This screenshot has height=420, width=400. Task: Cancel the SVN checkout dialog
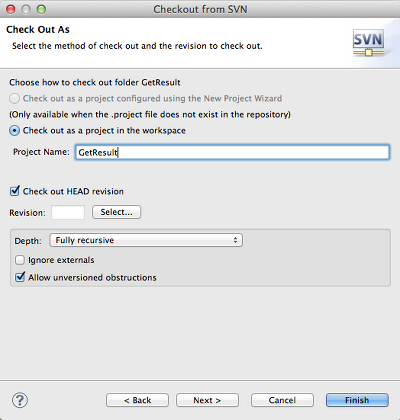pos(282,400)
